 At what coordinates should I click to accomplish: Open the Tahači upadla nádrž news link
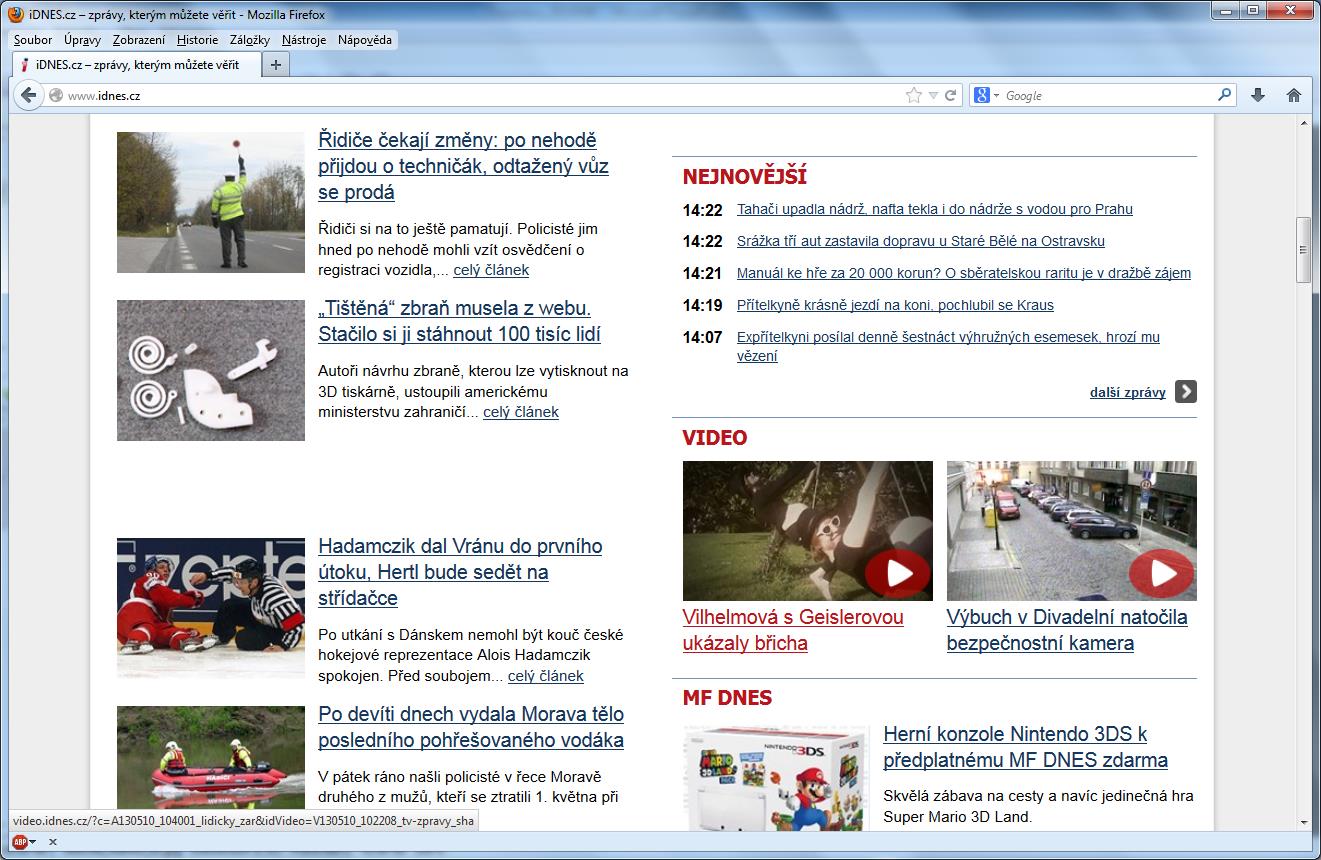935,209
